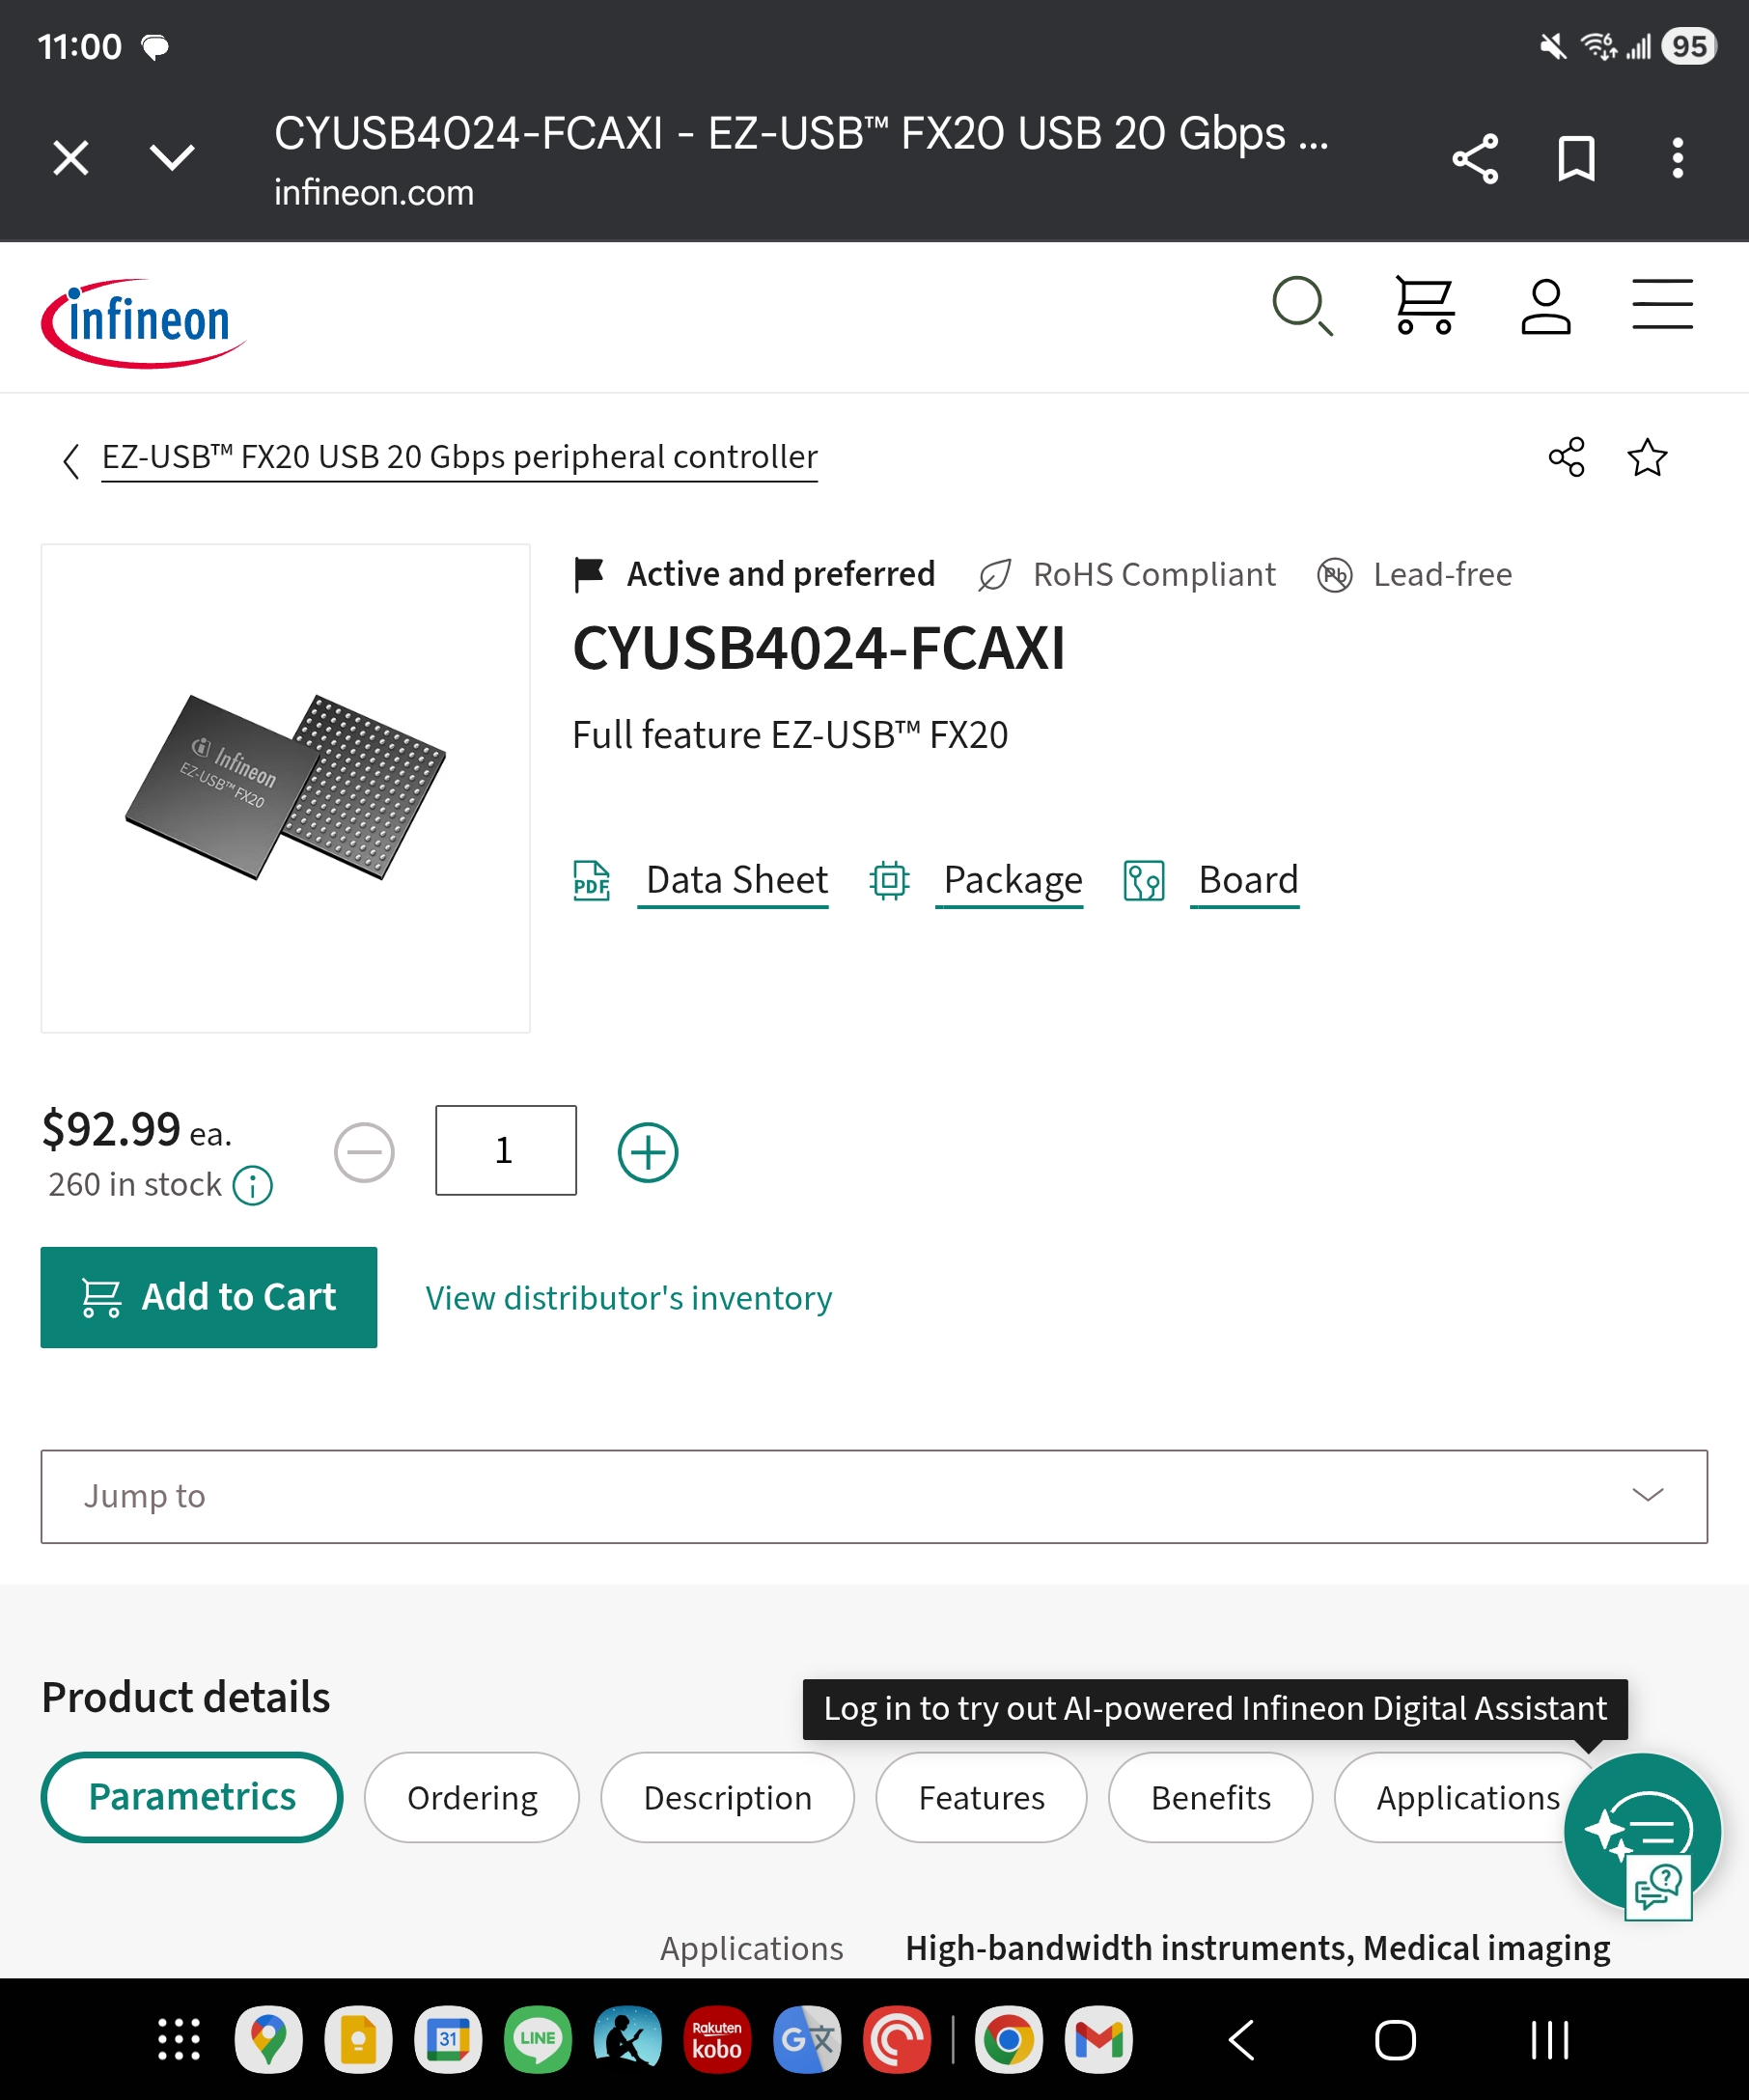Screen dimensions: 1749x2100
Task: Increase quantity with plus button
Action: (648, 1152)
